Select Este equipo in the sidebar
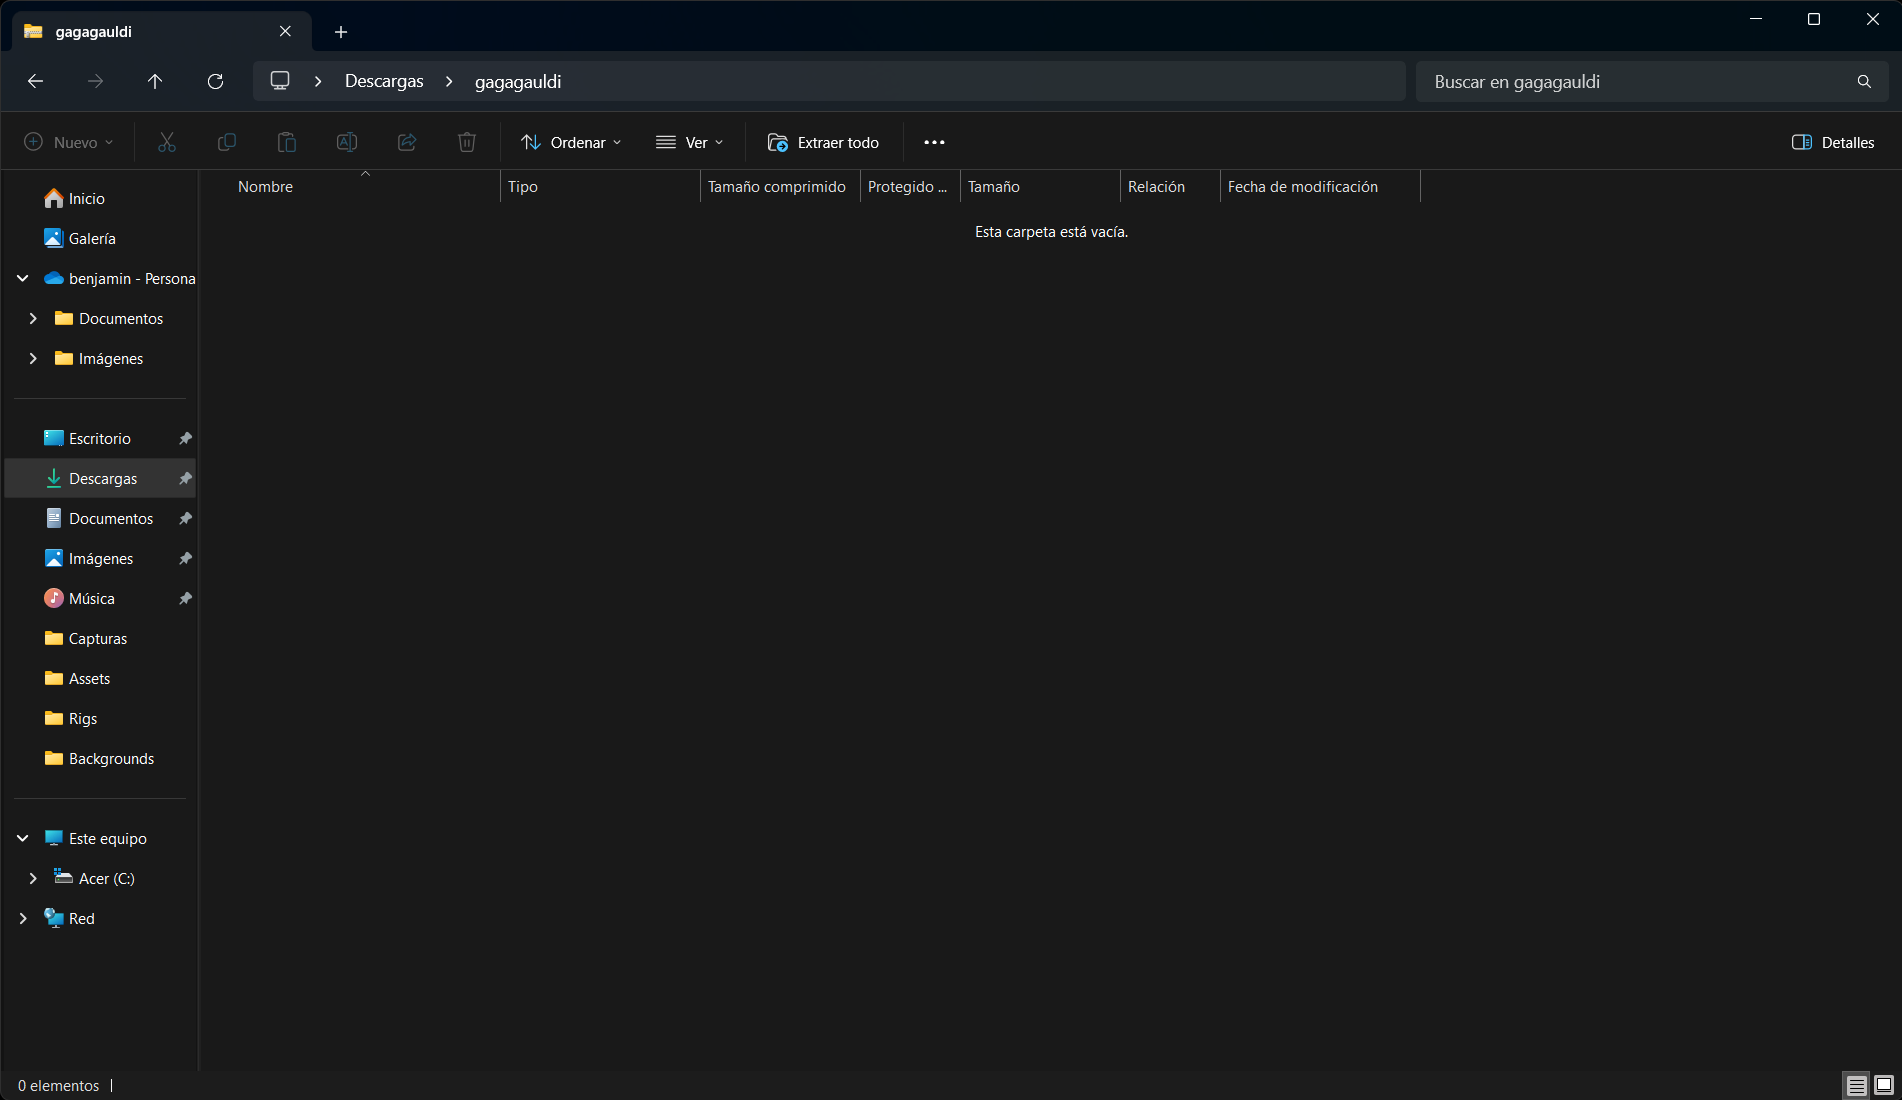 [x=100, y=838]
